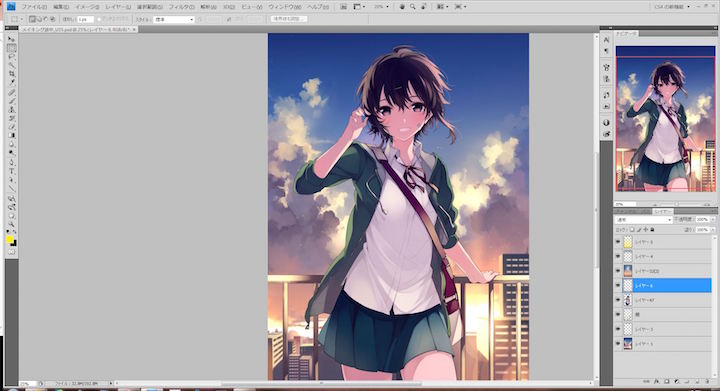720x391 pixels.
Task: Hide the bottom layer in the Layers panel
Action: [x=618, y=344]
